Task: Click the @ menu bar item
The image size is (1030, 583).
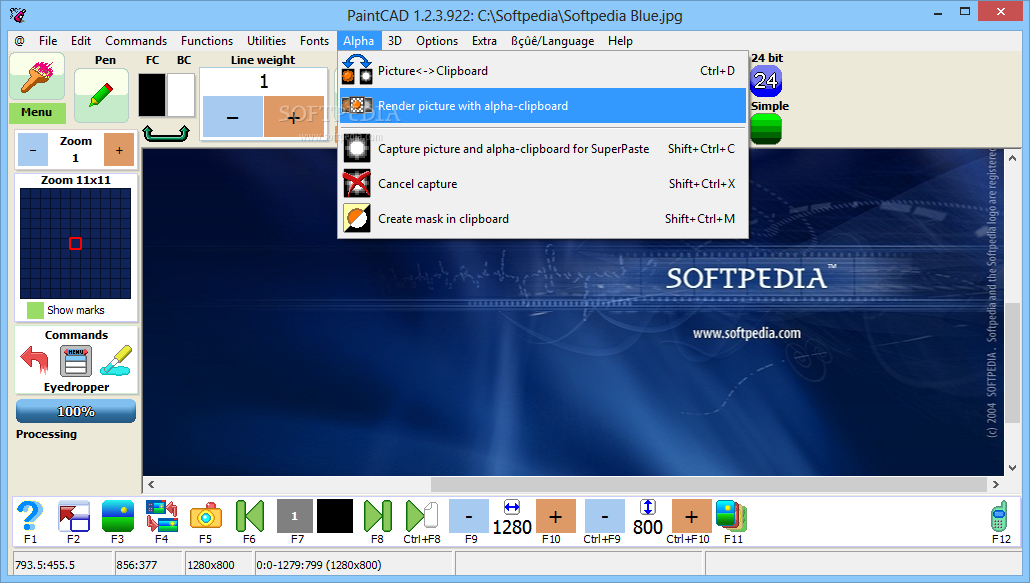Action: pos(20,41)
